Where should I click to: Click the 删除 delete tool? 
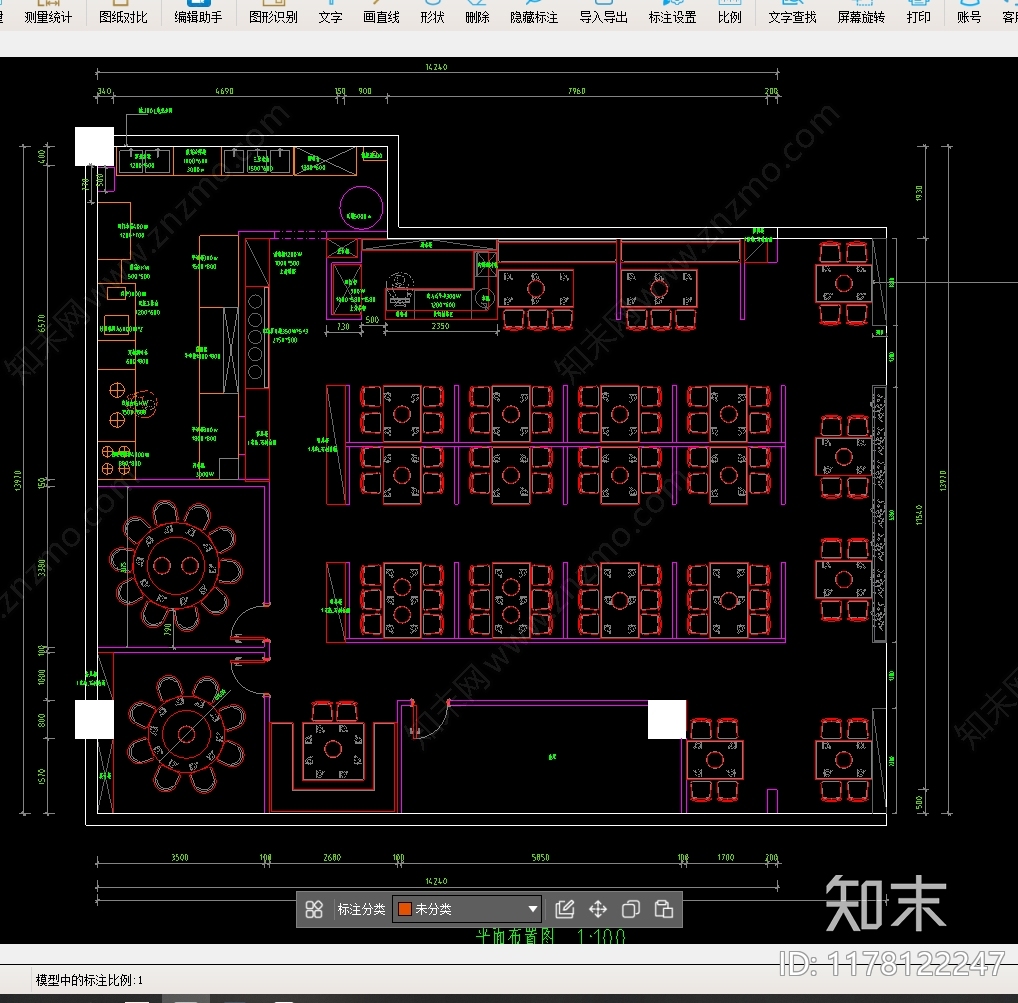[x=477, y=12]
